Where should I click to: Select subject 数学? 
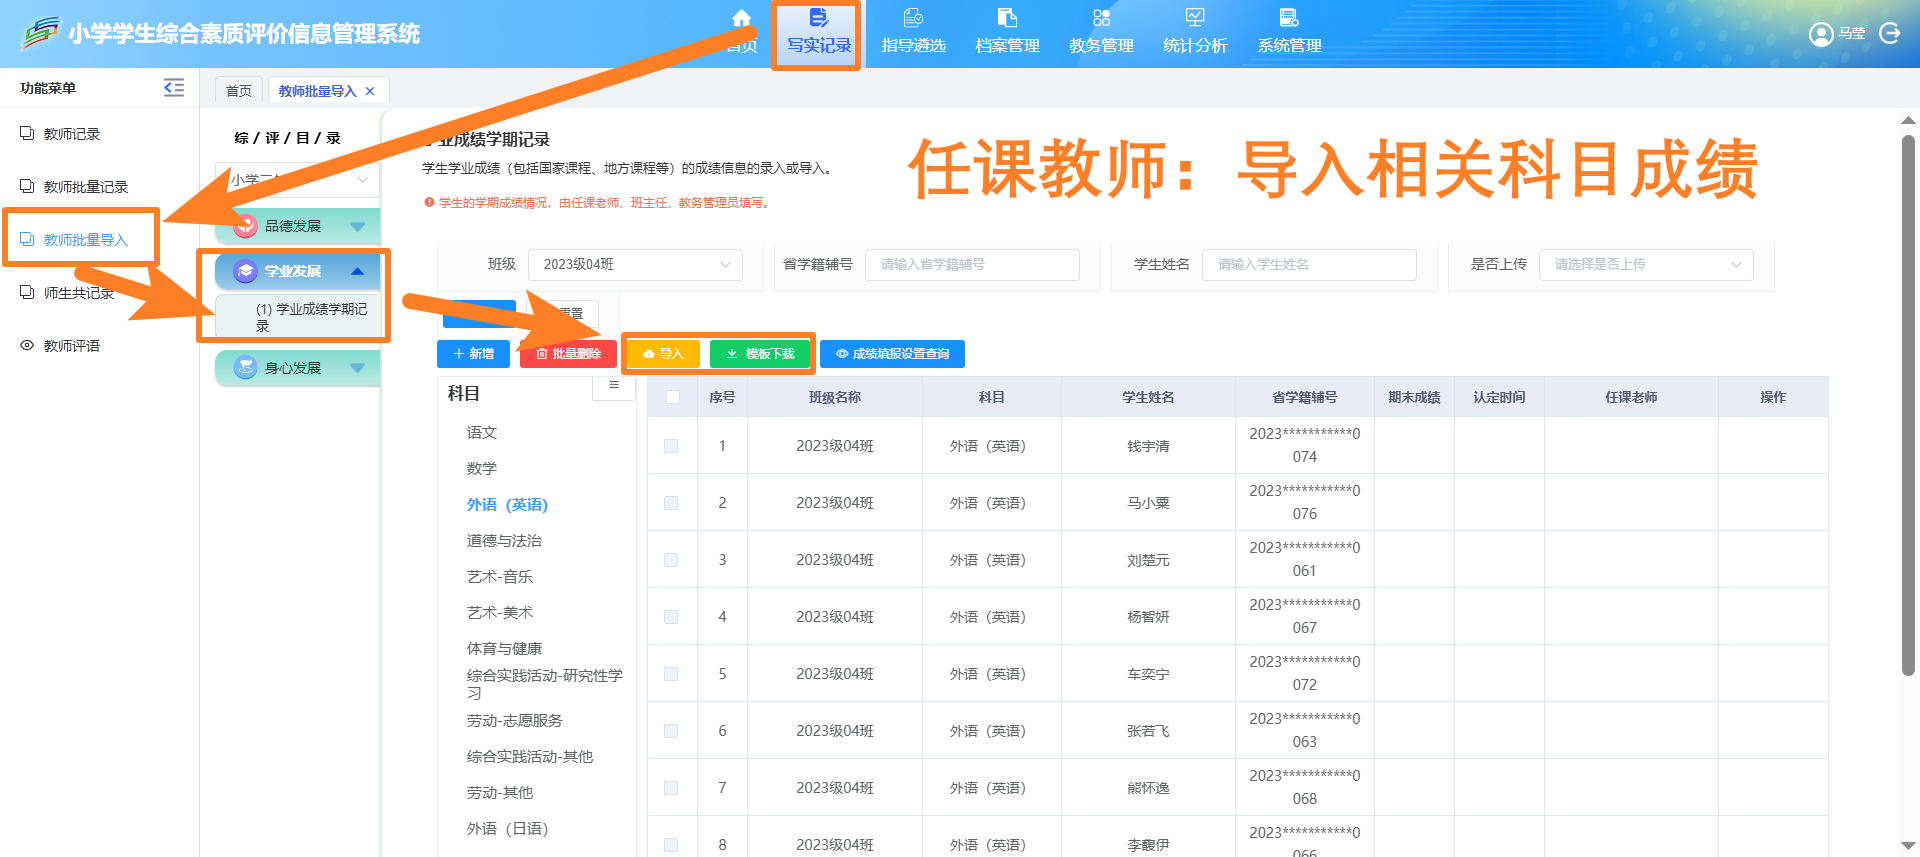(x=482, y=469)
